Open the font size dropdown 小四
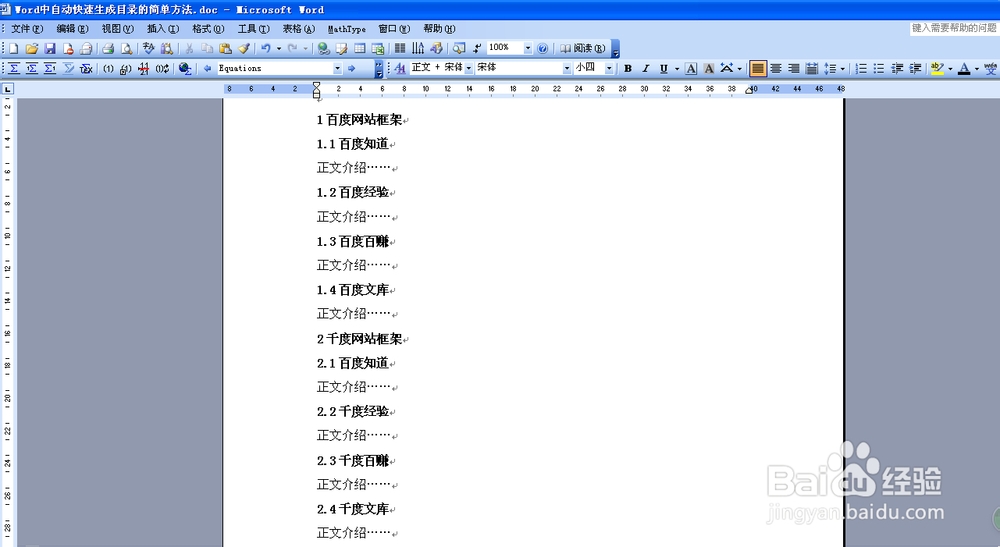This screenshot has width=1000, height=547. (609, 68)
